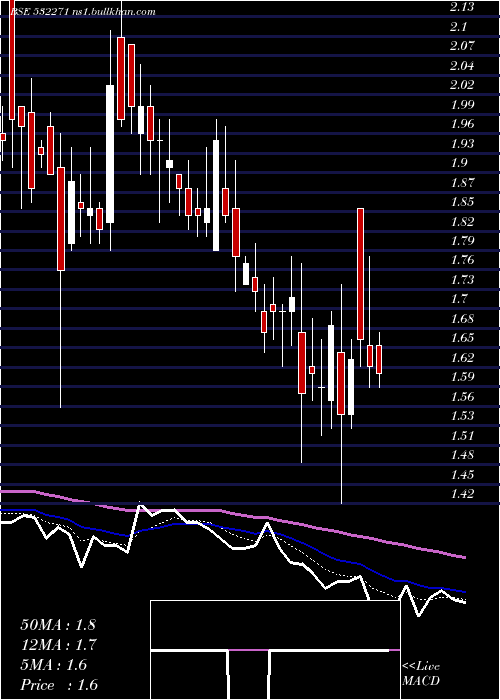The image size is (500, 700).
Task: Click the 1.82 price level label
Action: 462,221
